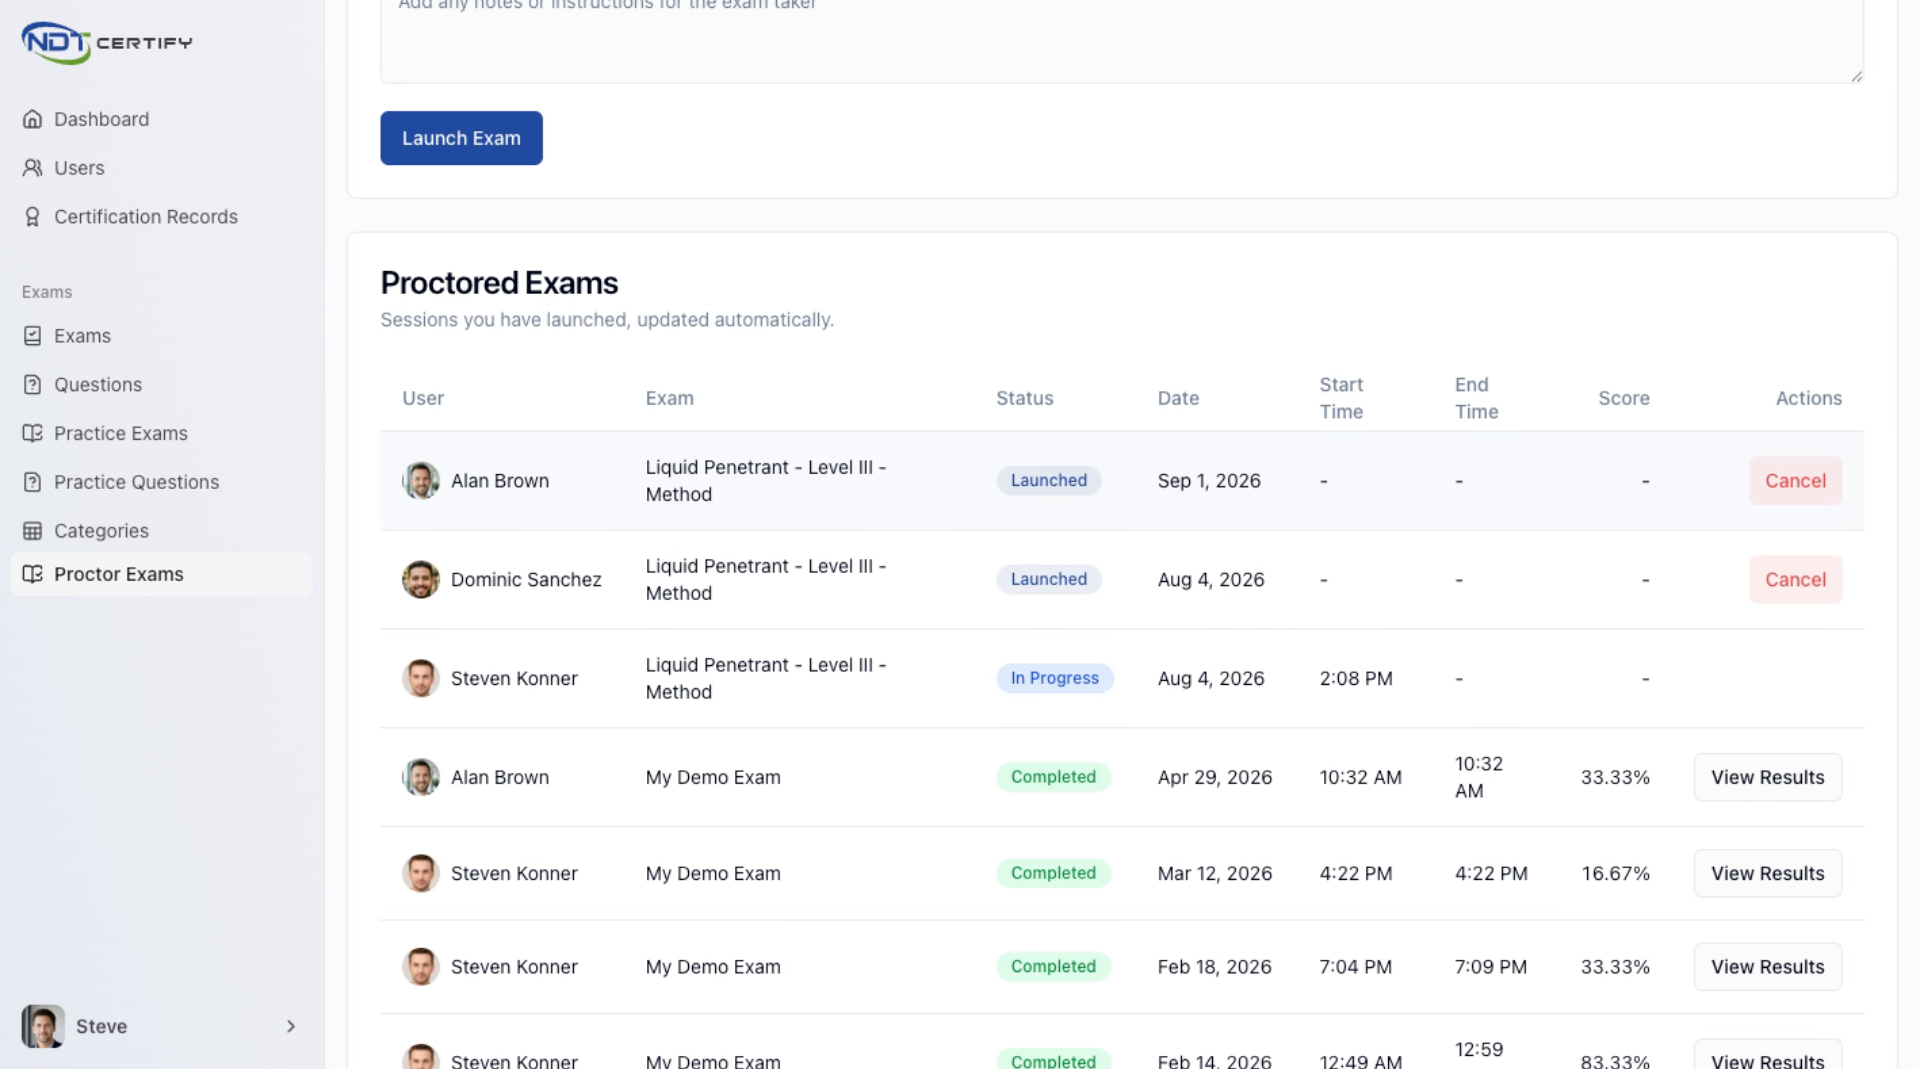Click Steven Konner's avatar in In Progress row
The width and height of the screenshot is (1919, 1069).
421,679
